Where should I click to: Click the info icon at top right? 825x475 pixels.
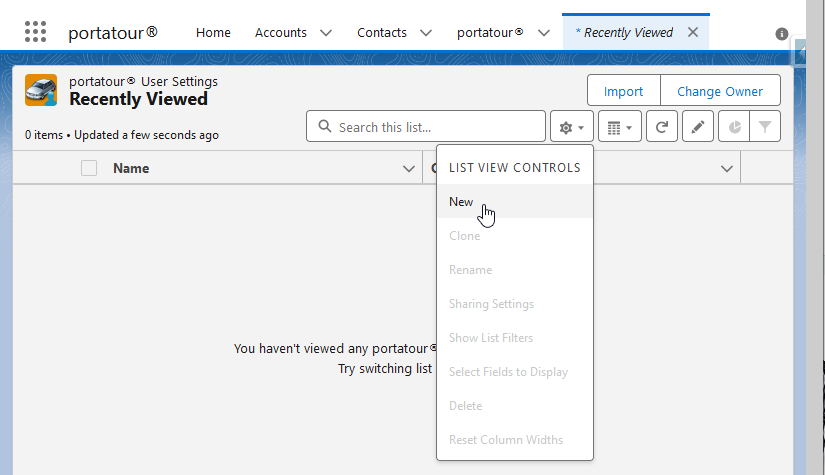pyautogui.click(x=781, y=34)
